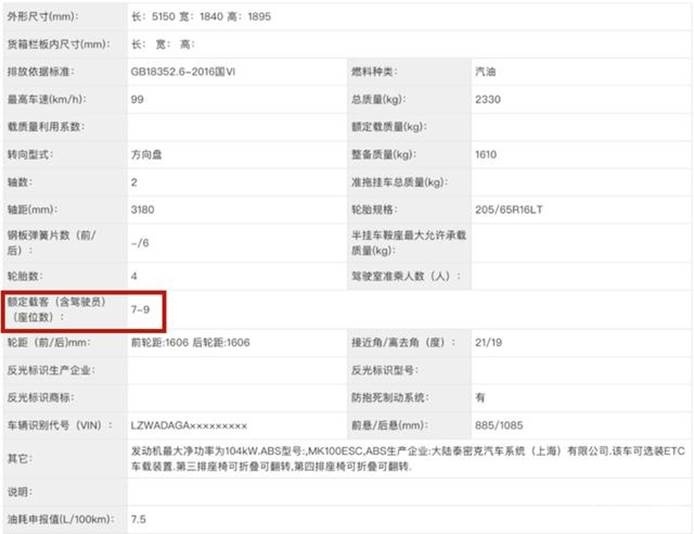Viewport: 694px width, 534px height.
Task: Select the 油耗申报值(L/100km) label
Action: coord(61,519)
